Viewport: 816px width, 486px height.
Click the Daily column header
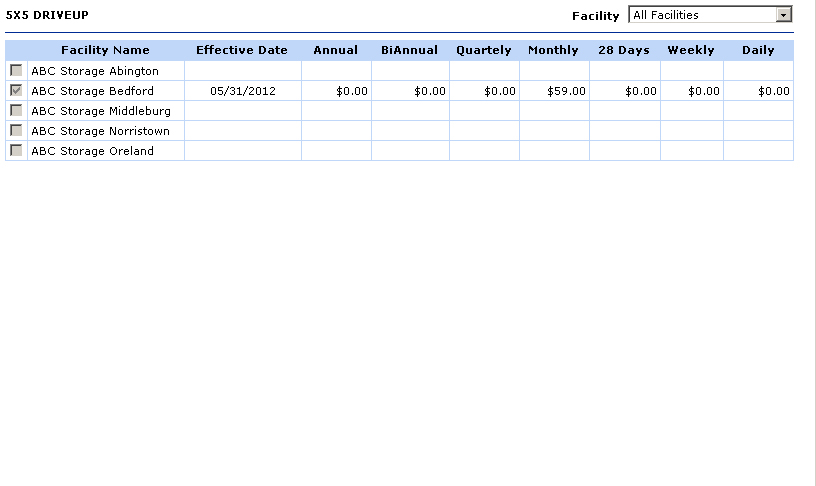(x=758, y=50)
